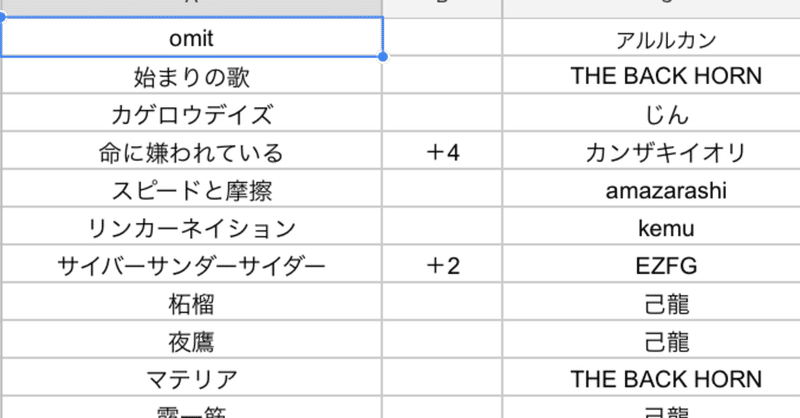Select the +4 key value cell

[442, 152]
